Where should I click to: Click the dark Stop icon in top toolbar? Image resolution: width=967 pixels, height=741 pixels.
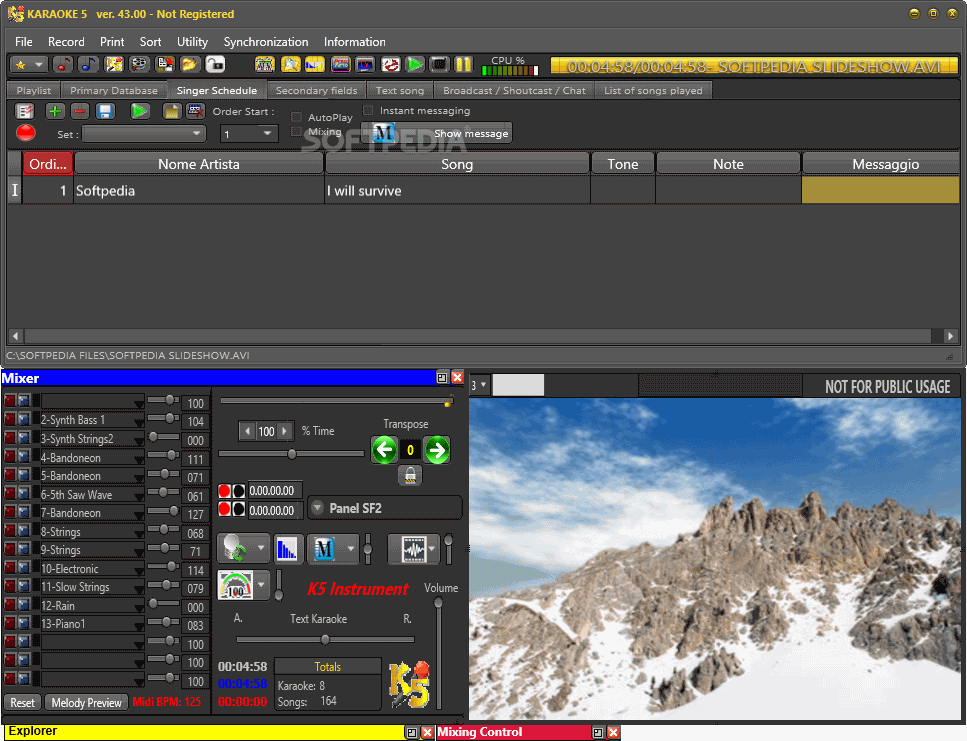point(439,64)
